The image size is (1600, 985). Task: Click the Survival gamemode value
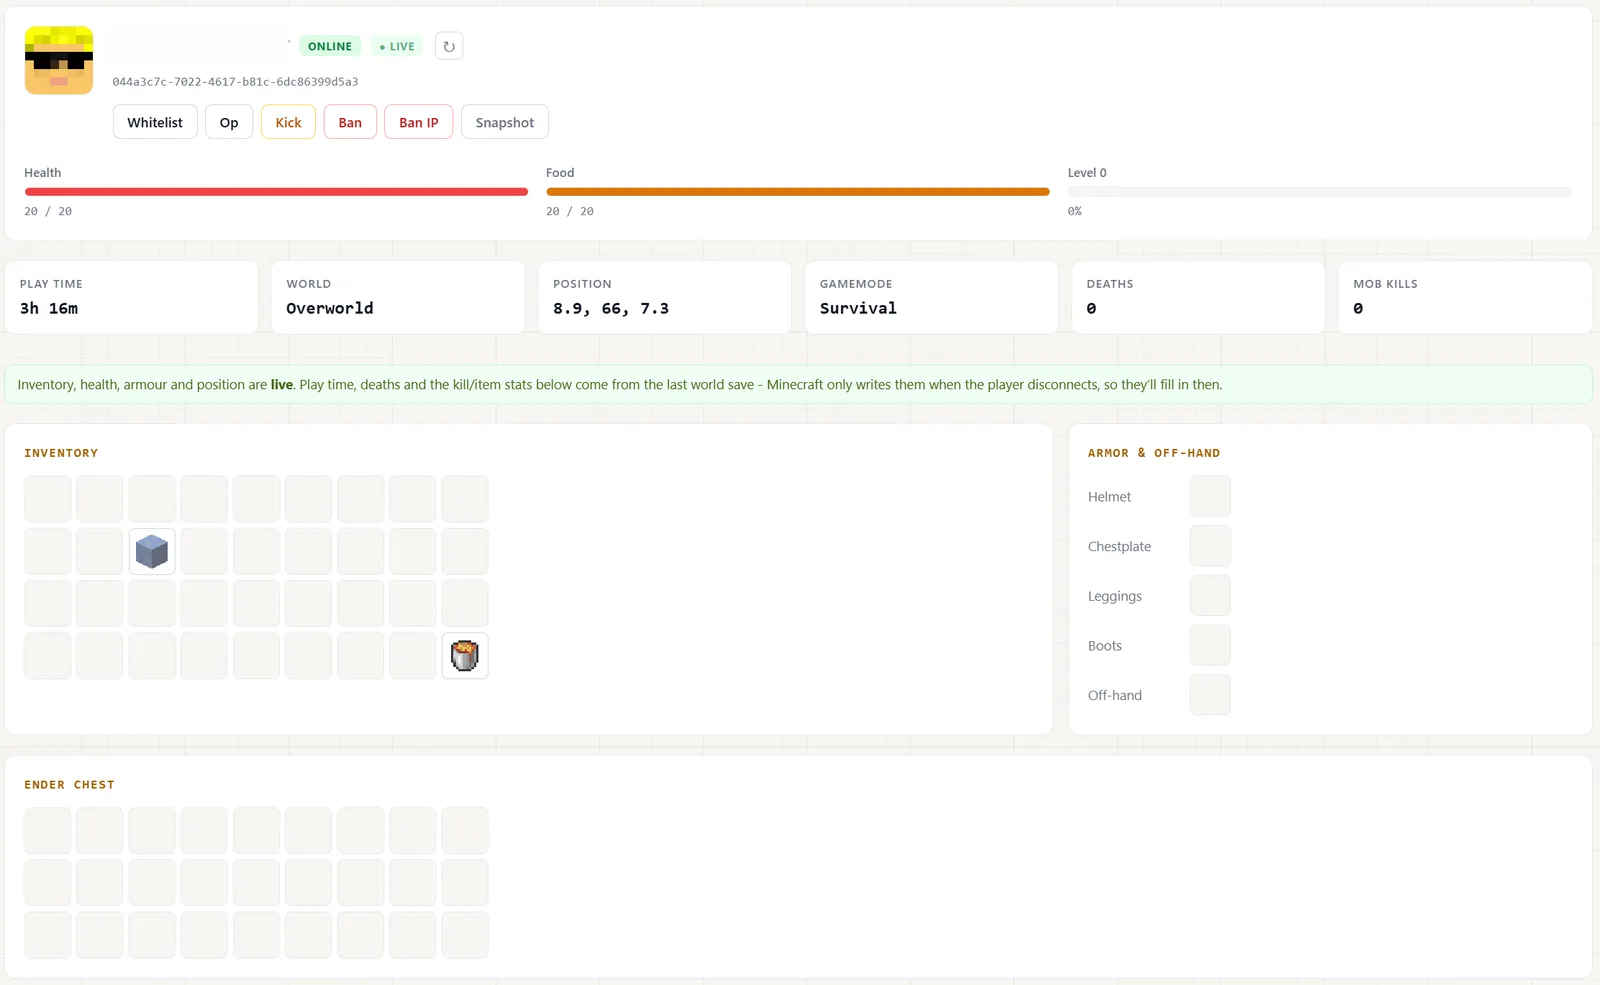[x=858, y=308]
